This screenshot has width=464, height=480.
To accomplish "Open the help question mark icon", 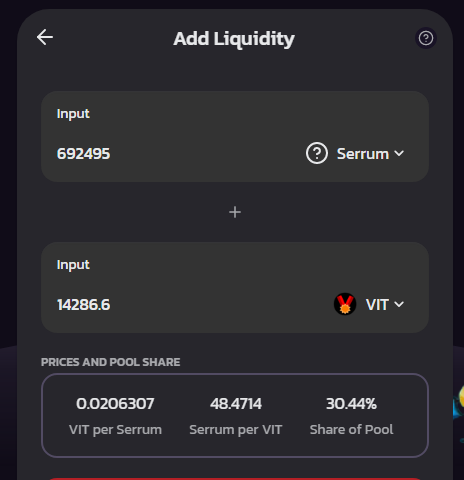I will [x=426, y=38].
